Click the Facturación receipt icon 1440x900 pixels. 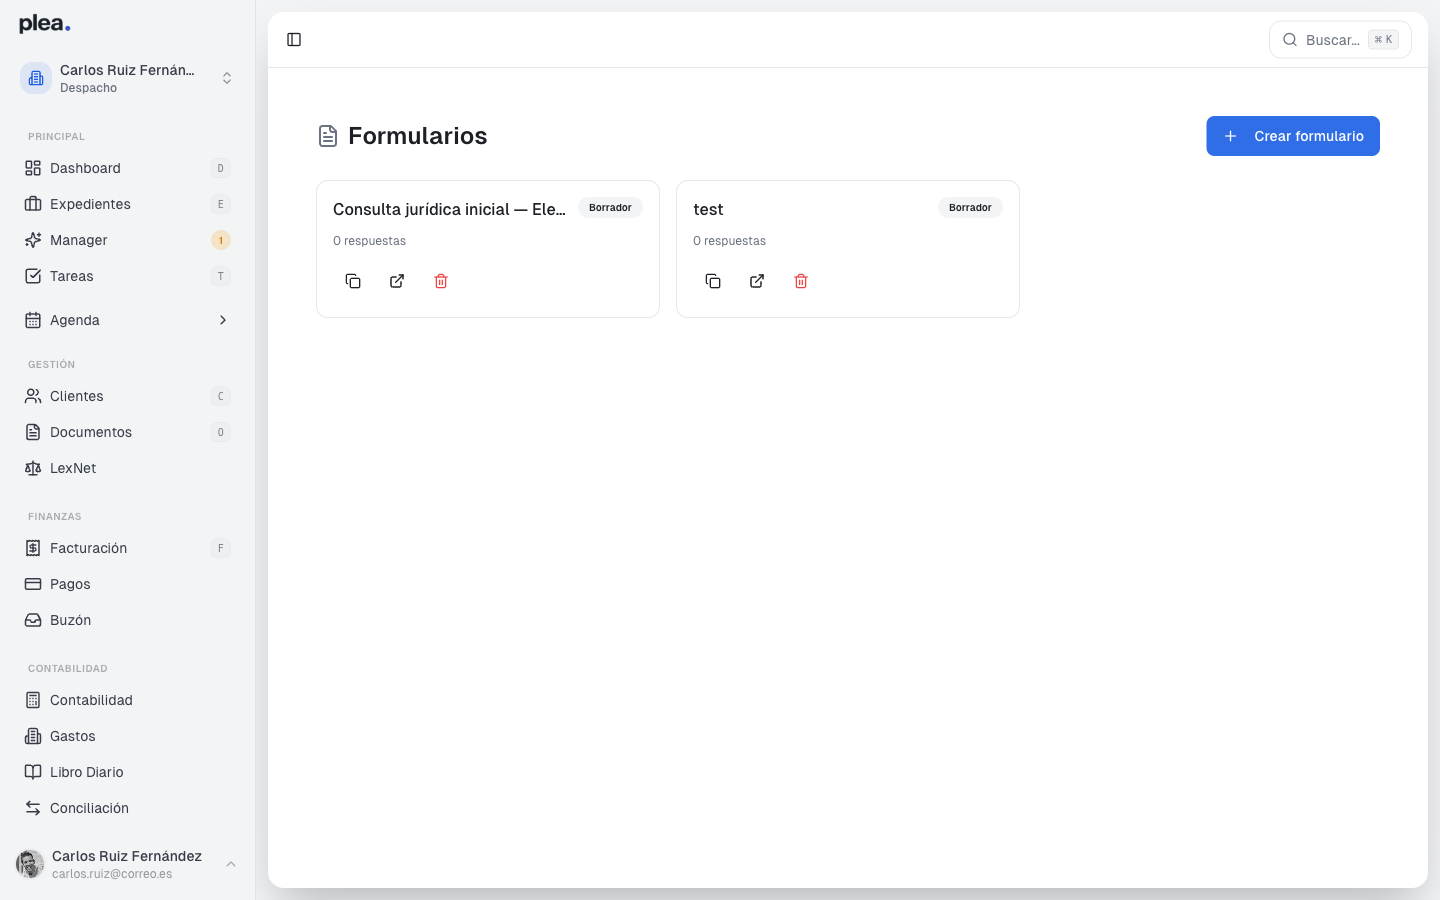[x=33, y=548]
